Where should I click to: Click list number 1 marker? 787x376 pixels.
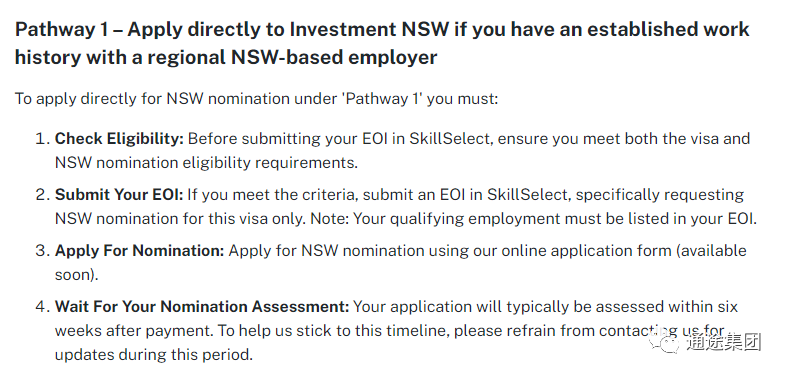(41, 139)
